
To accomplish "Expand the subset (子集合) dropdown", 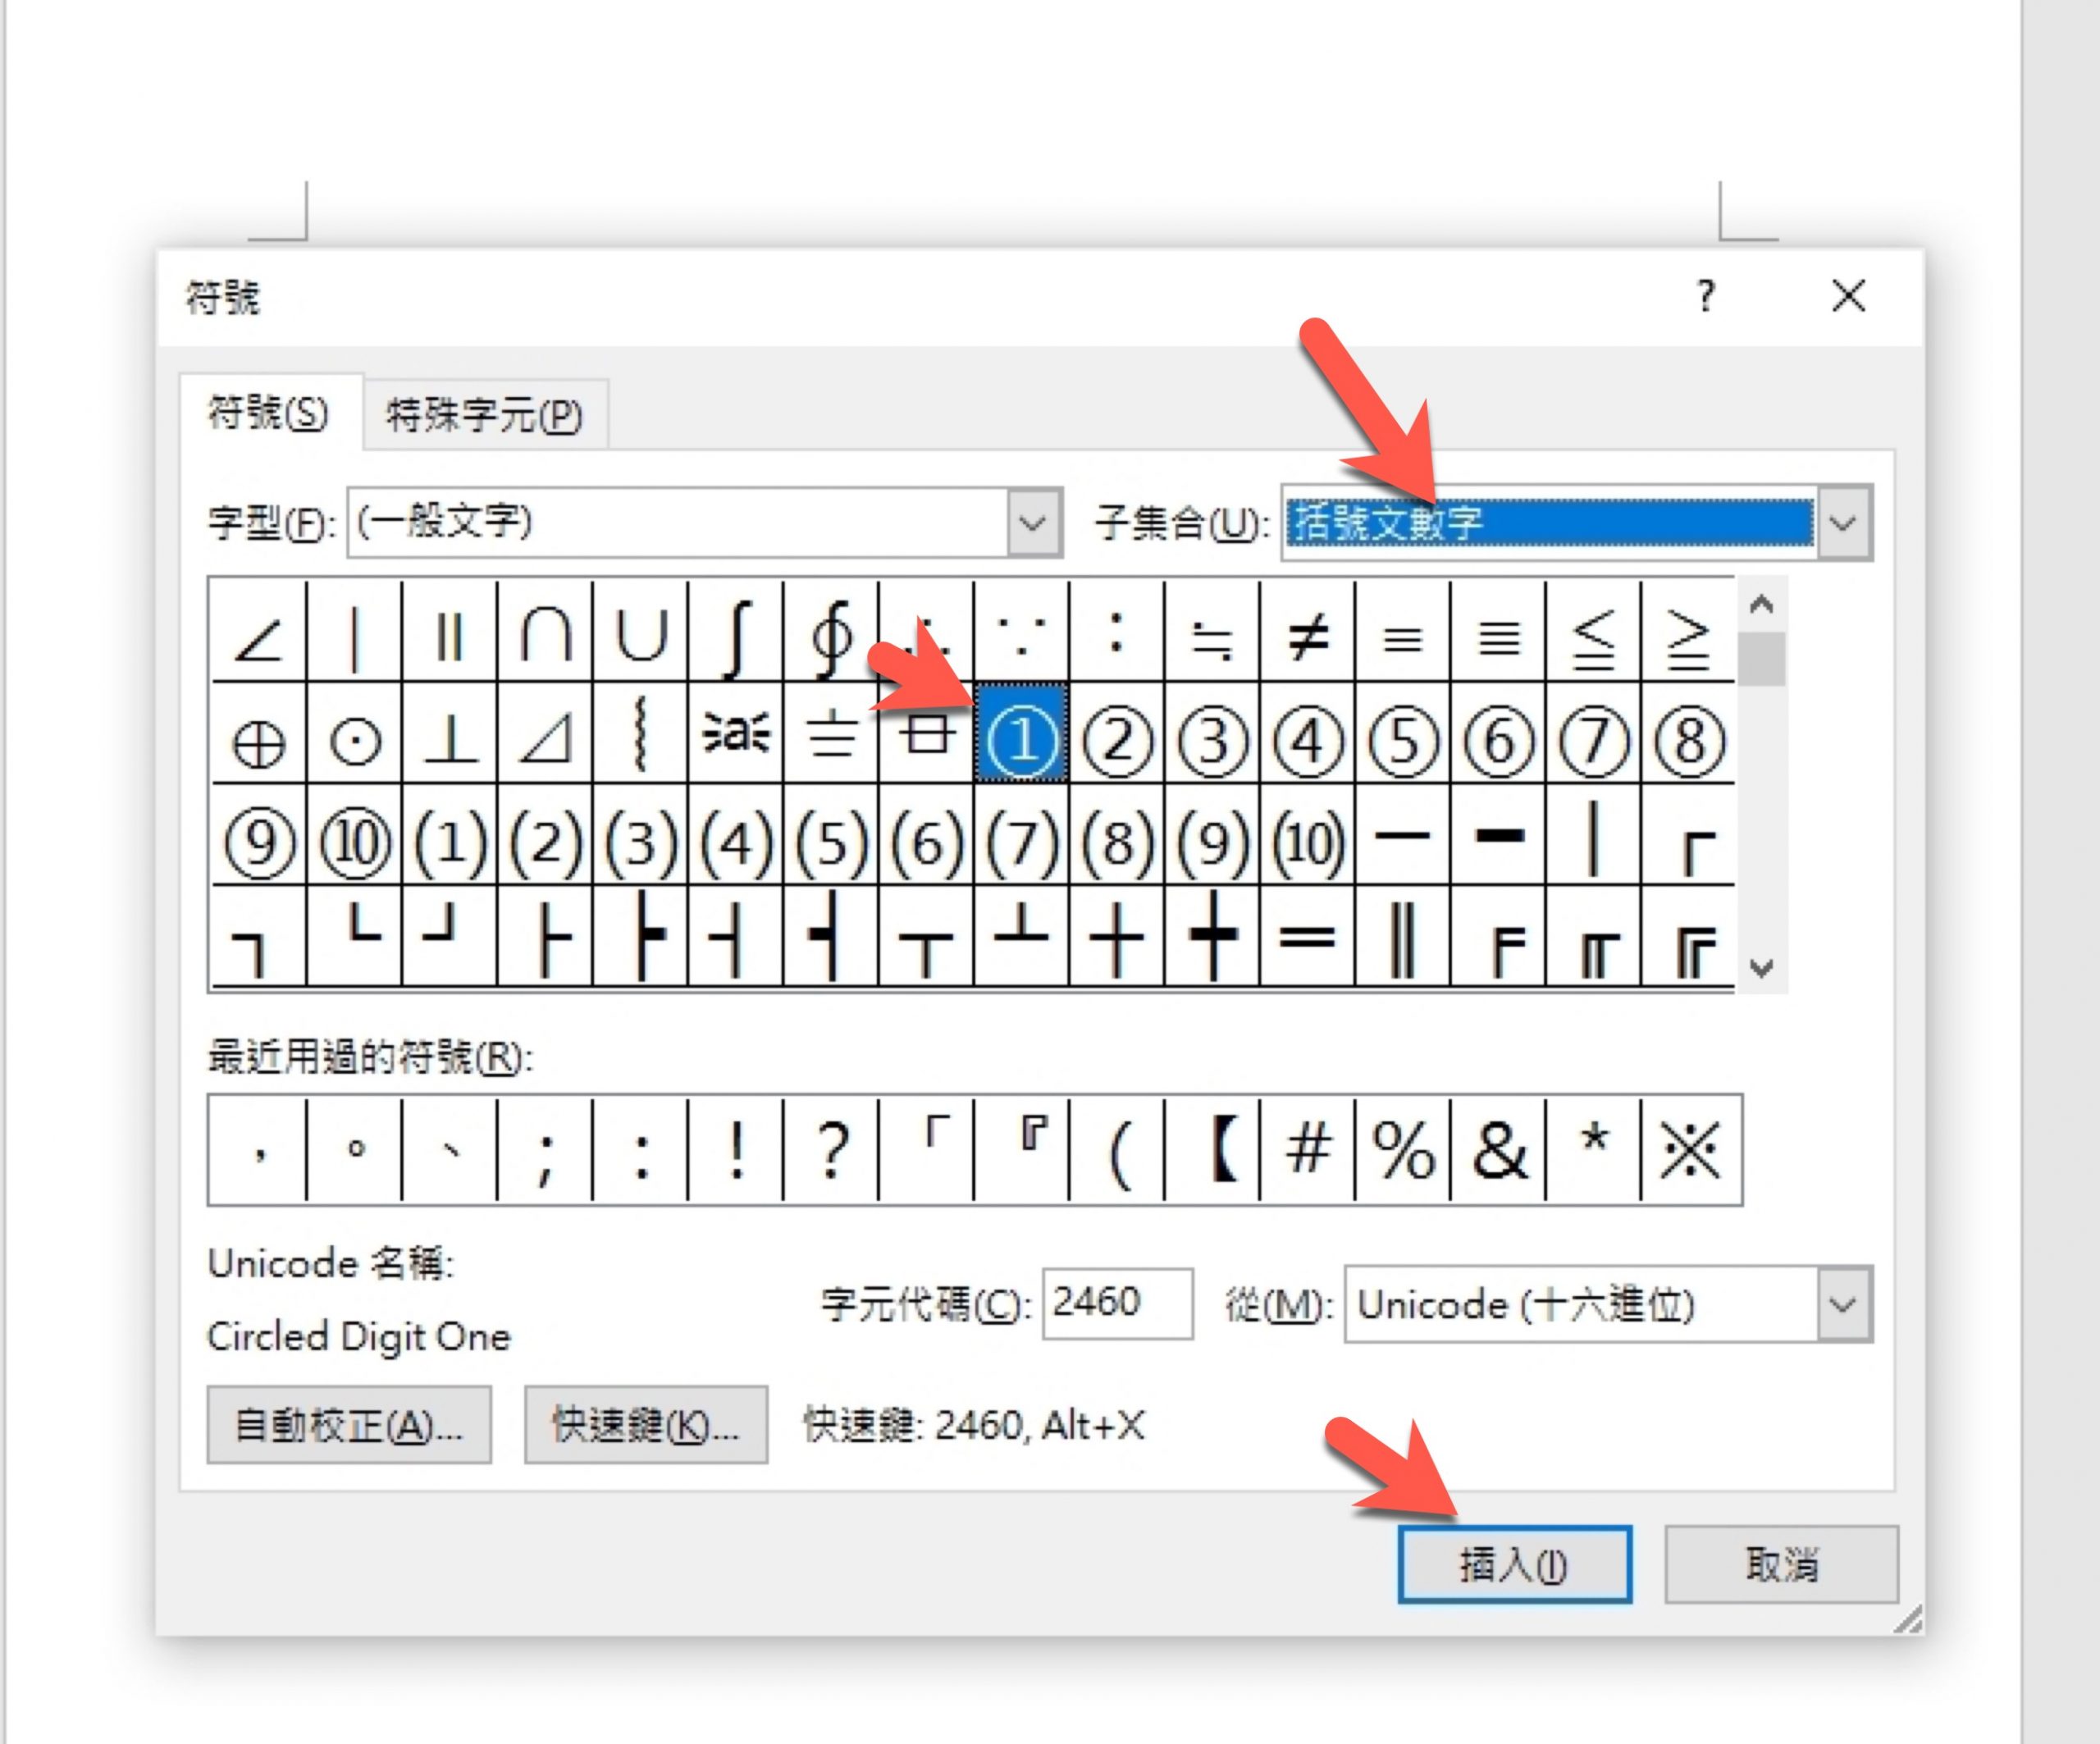I will click(1843, 522).
